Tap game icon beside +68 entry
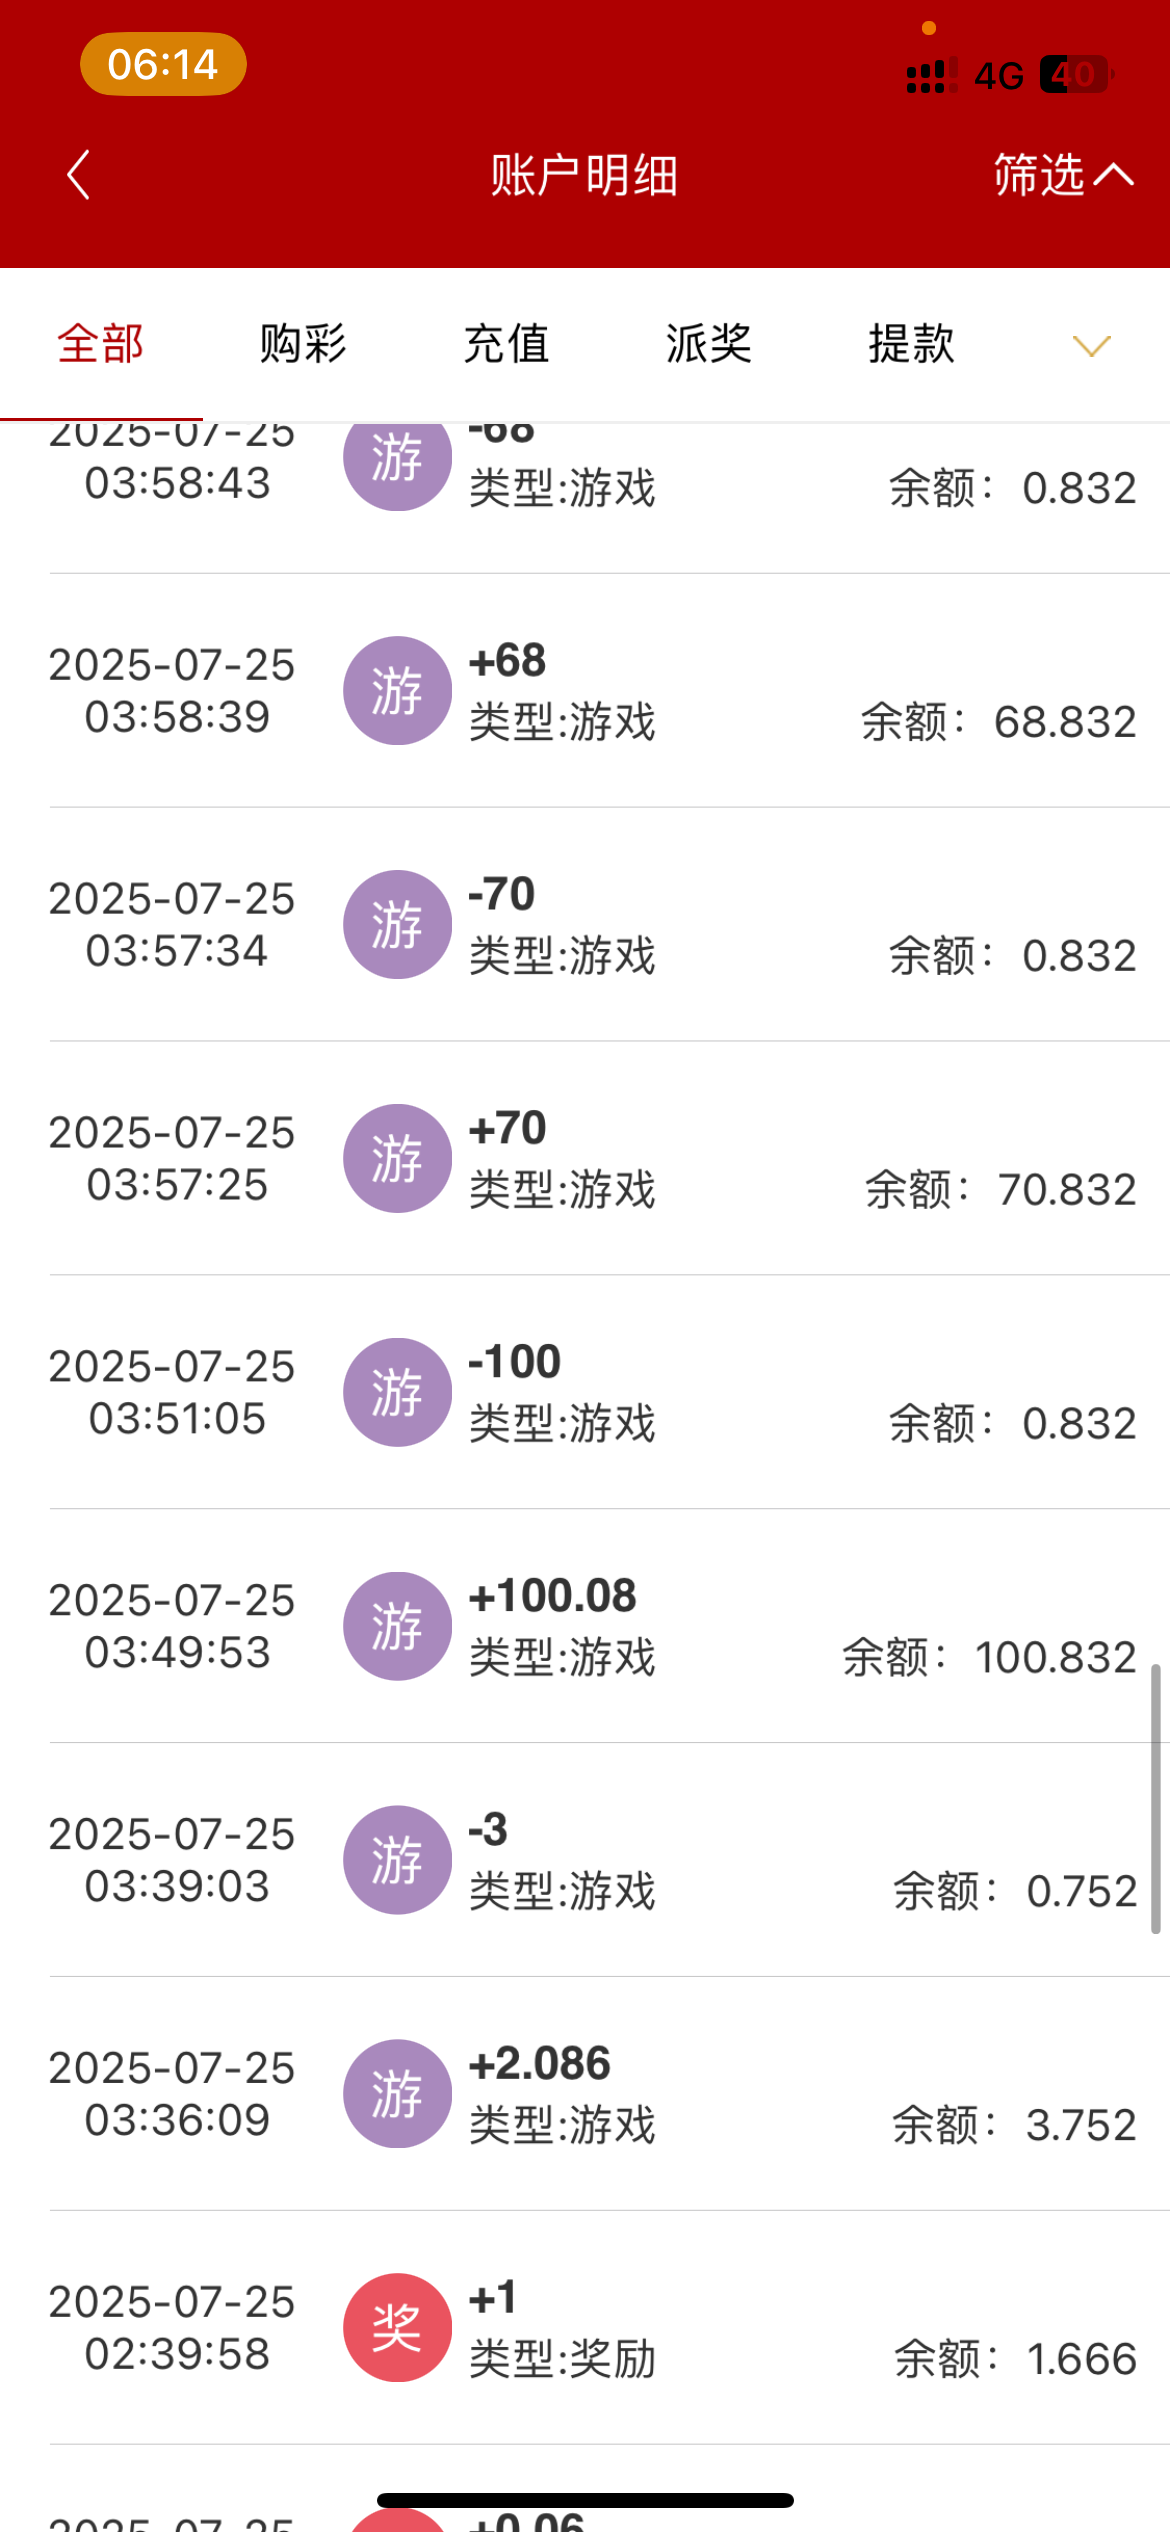 tap(397, 691)
